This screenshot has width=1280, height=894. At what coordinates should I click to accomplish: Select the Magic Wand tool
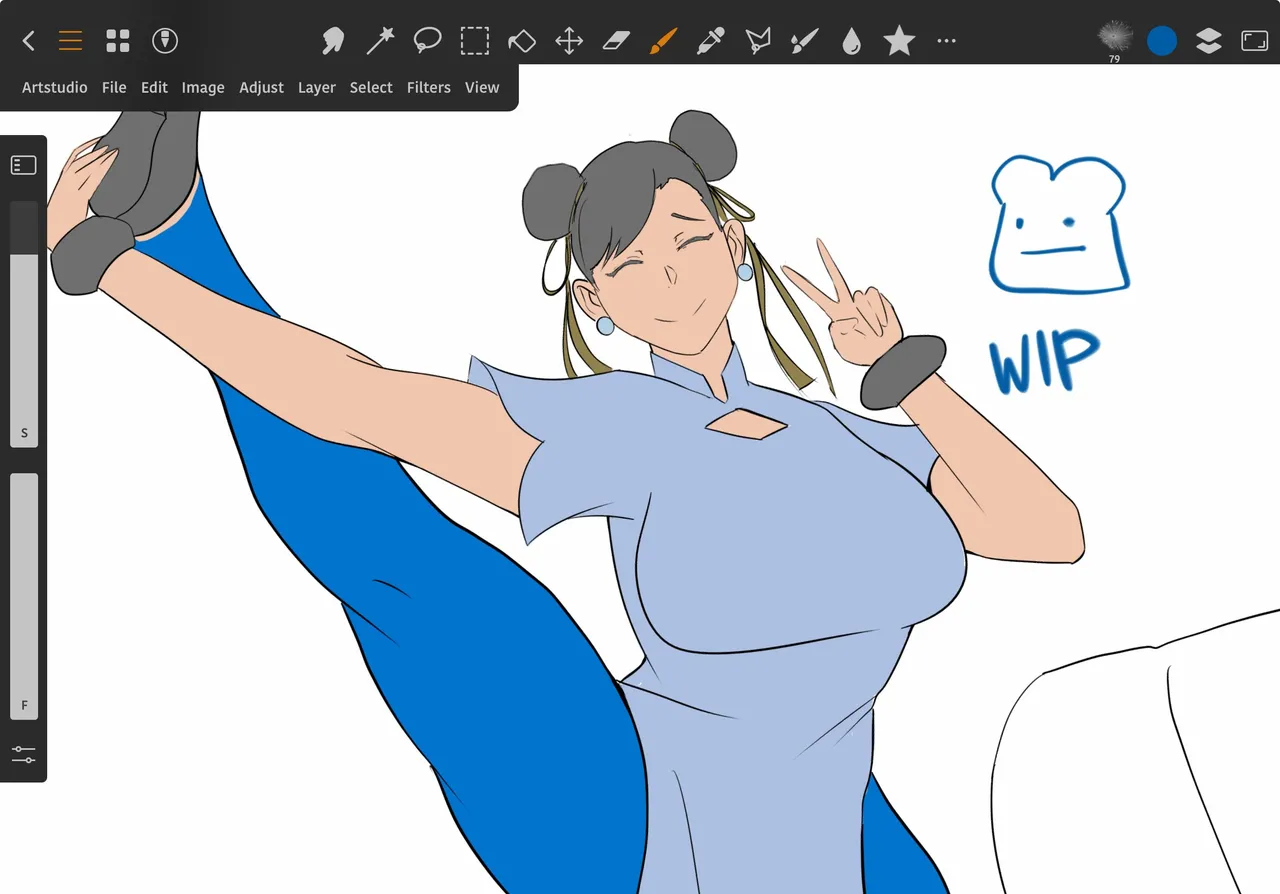[x=380, y=41]
